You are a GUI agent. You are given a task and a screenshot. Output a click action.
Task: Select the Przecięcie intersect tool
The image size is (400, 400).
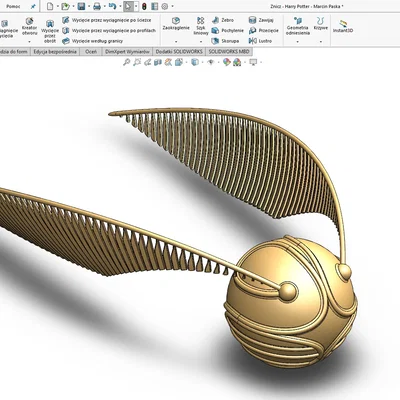264,31
